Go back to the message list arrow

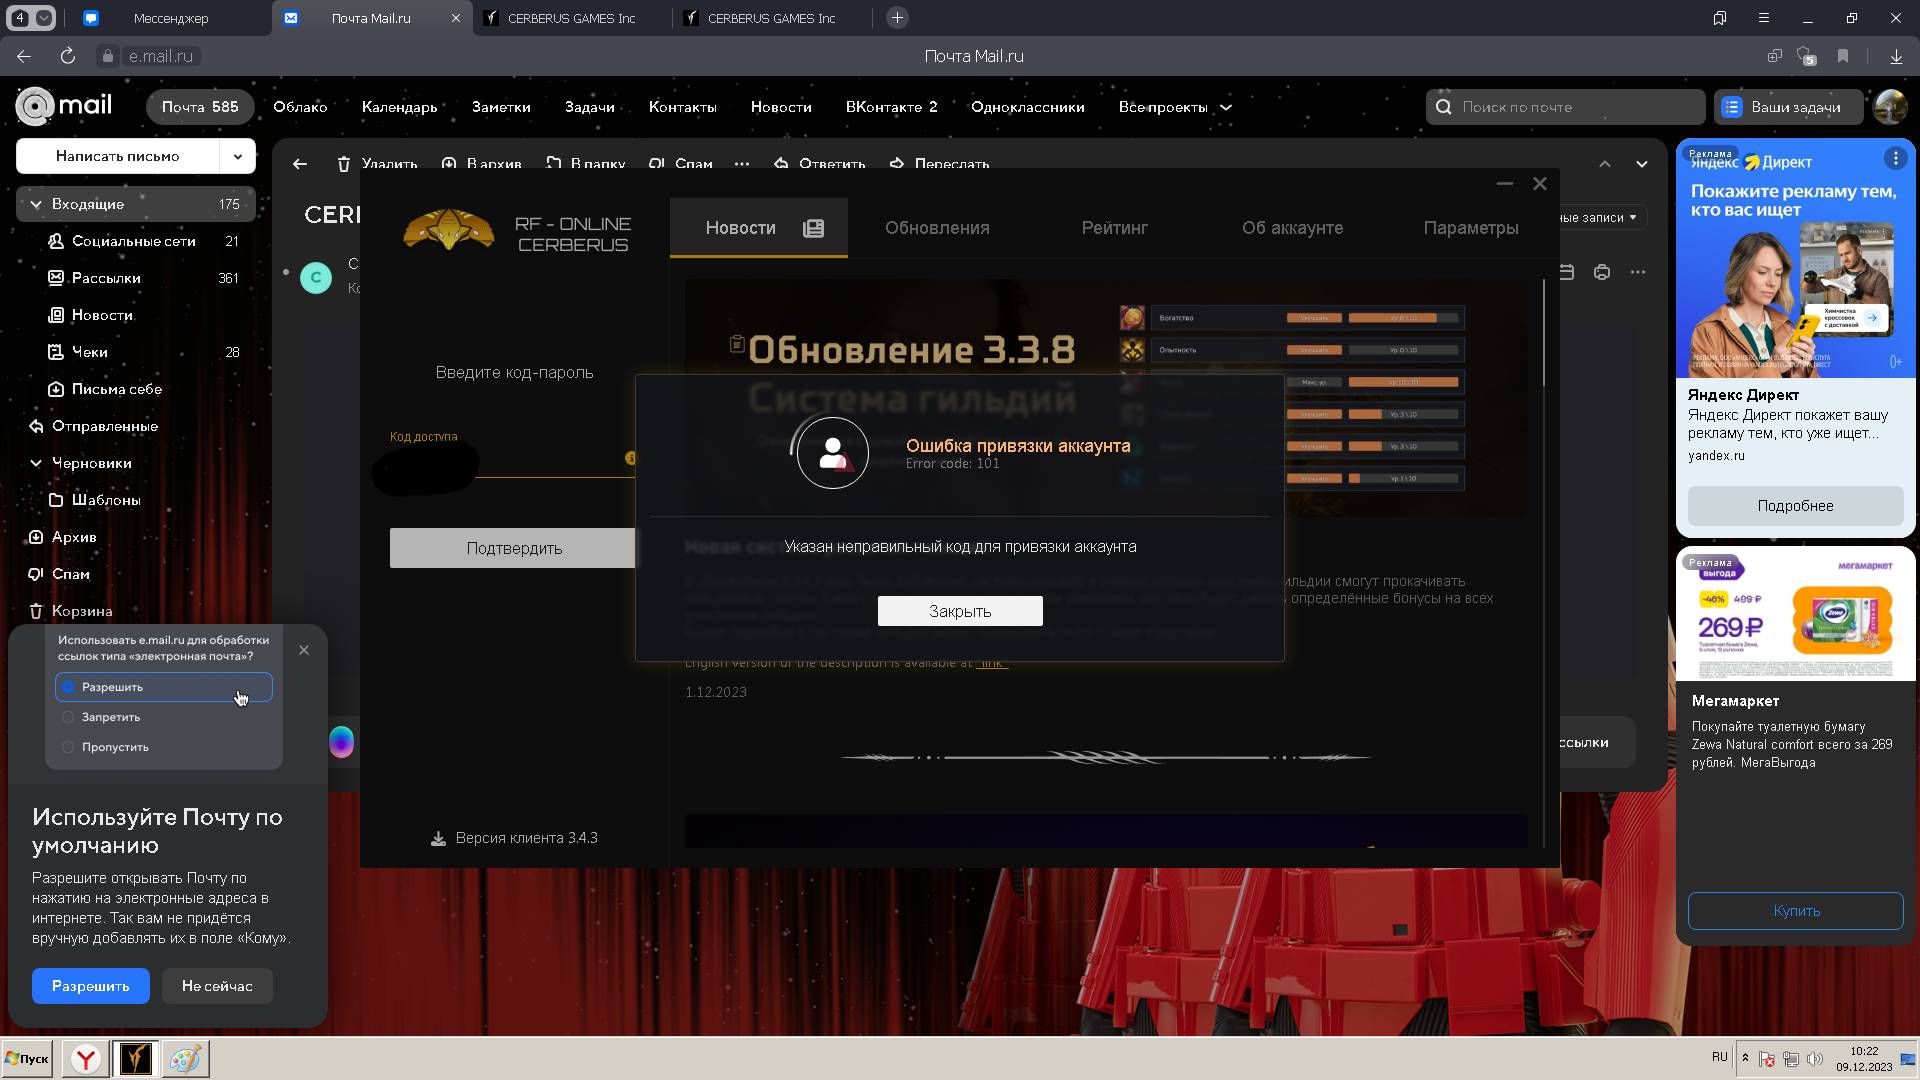pos(300,164)
